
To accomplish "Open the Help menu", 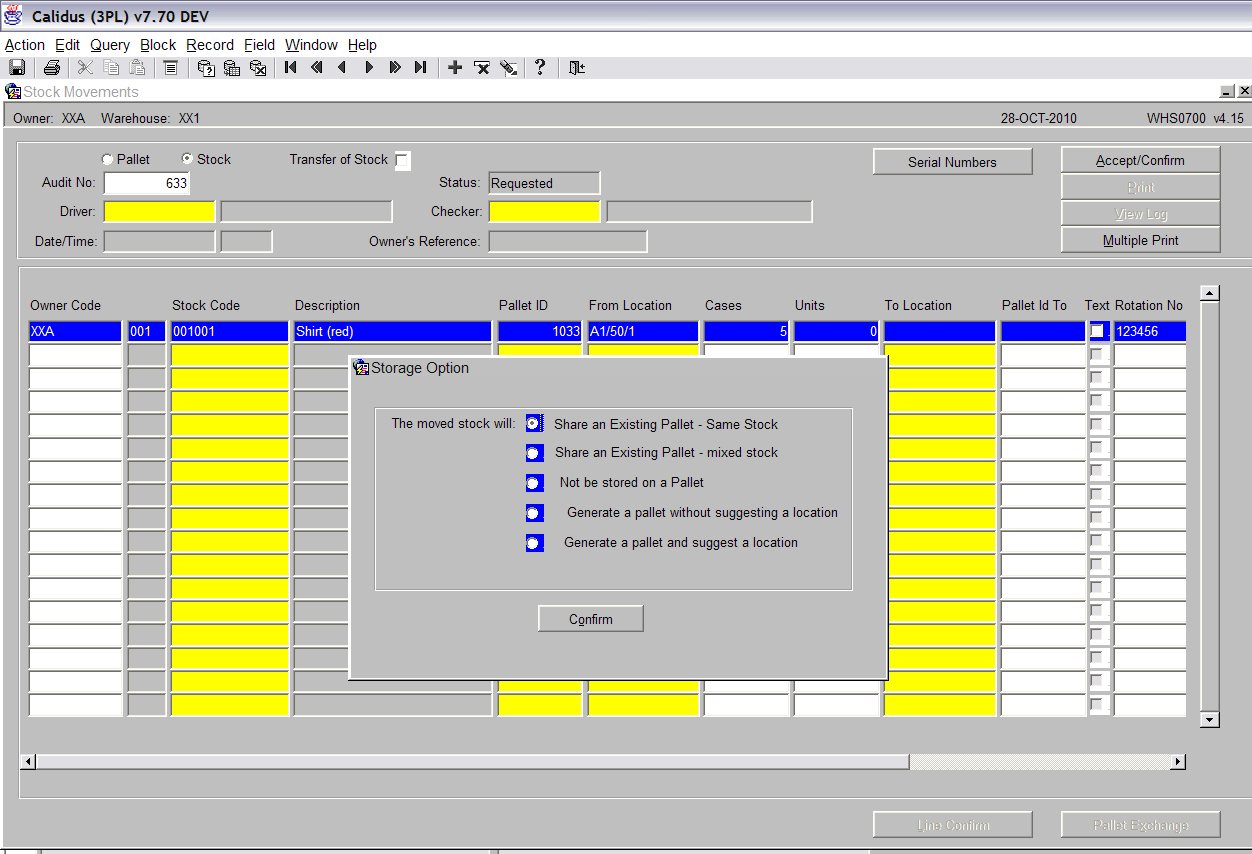I will pos(362,45).
